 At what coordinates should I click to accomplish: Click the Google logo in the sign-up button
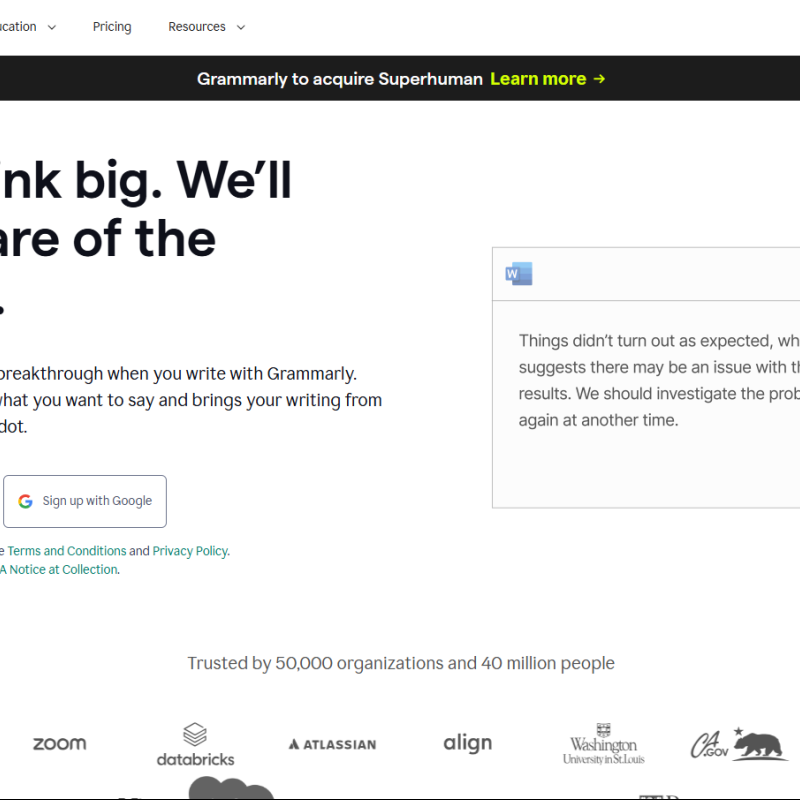pyautogui.click(x=26, y=501)
